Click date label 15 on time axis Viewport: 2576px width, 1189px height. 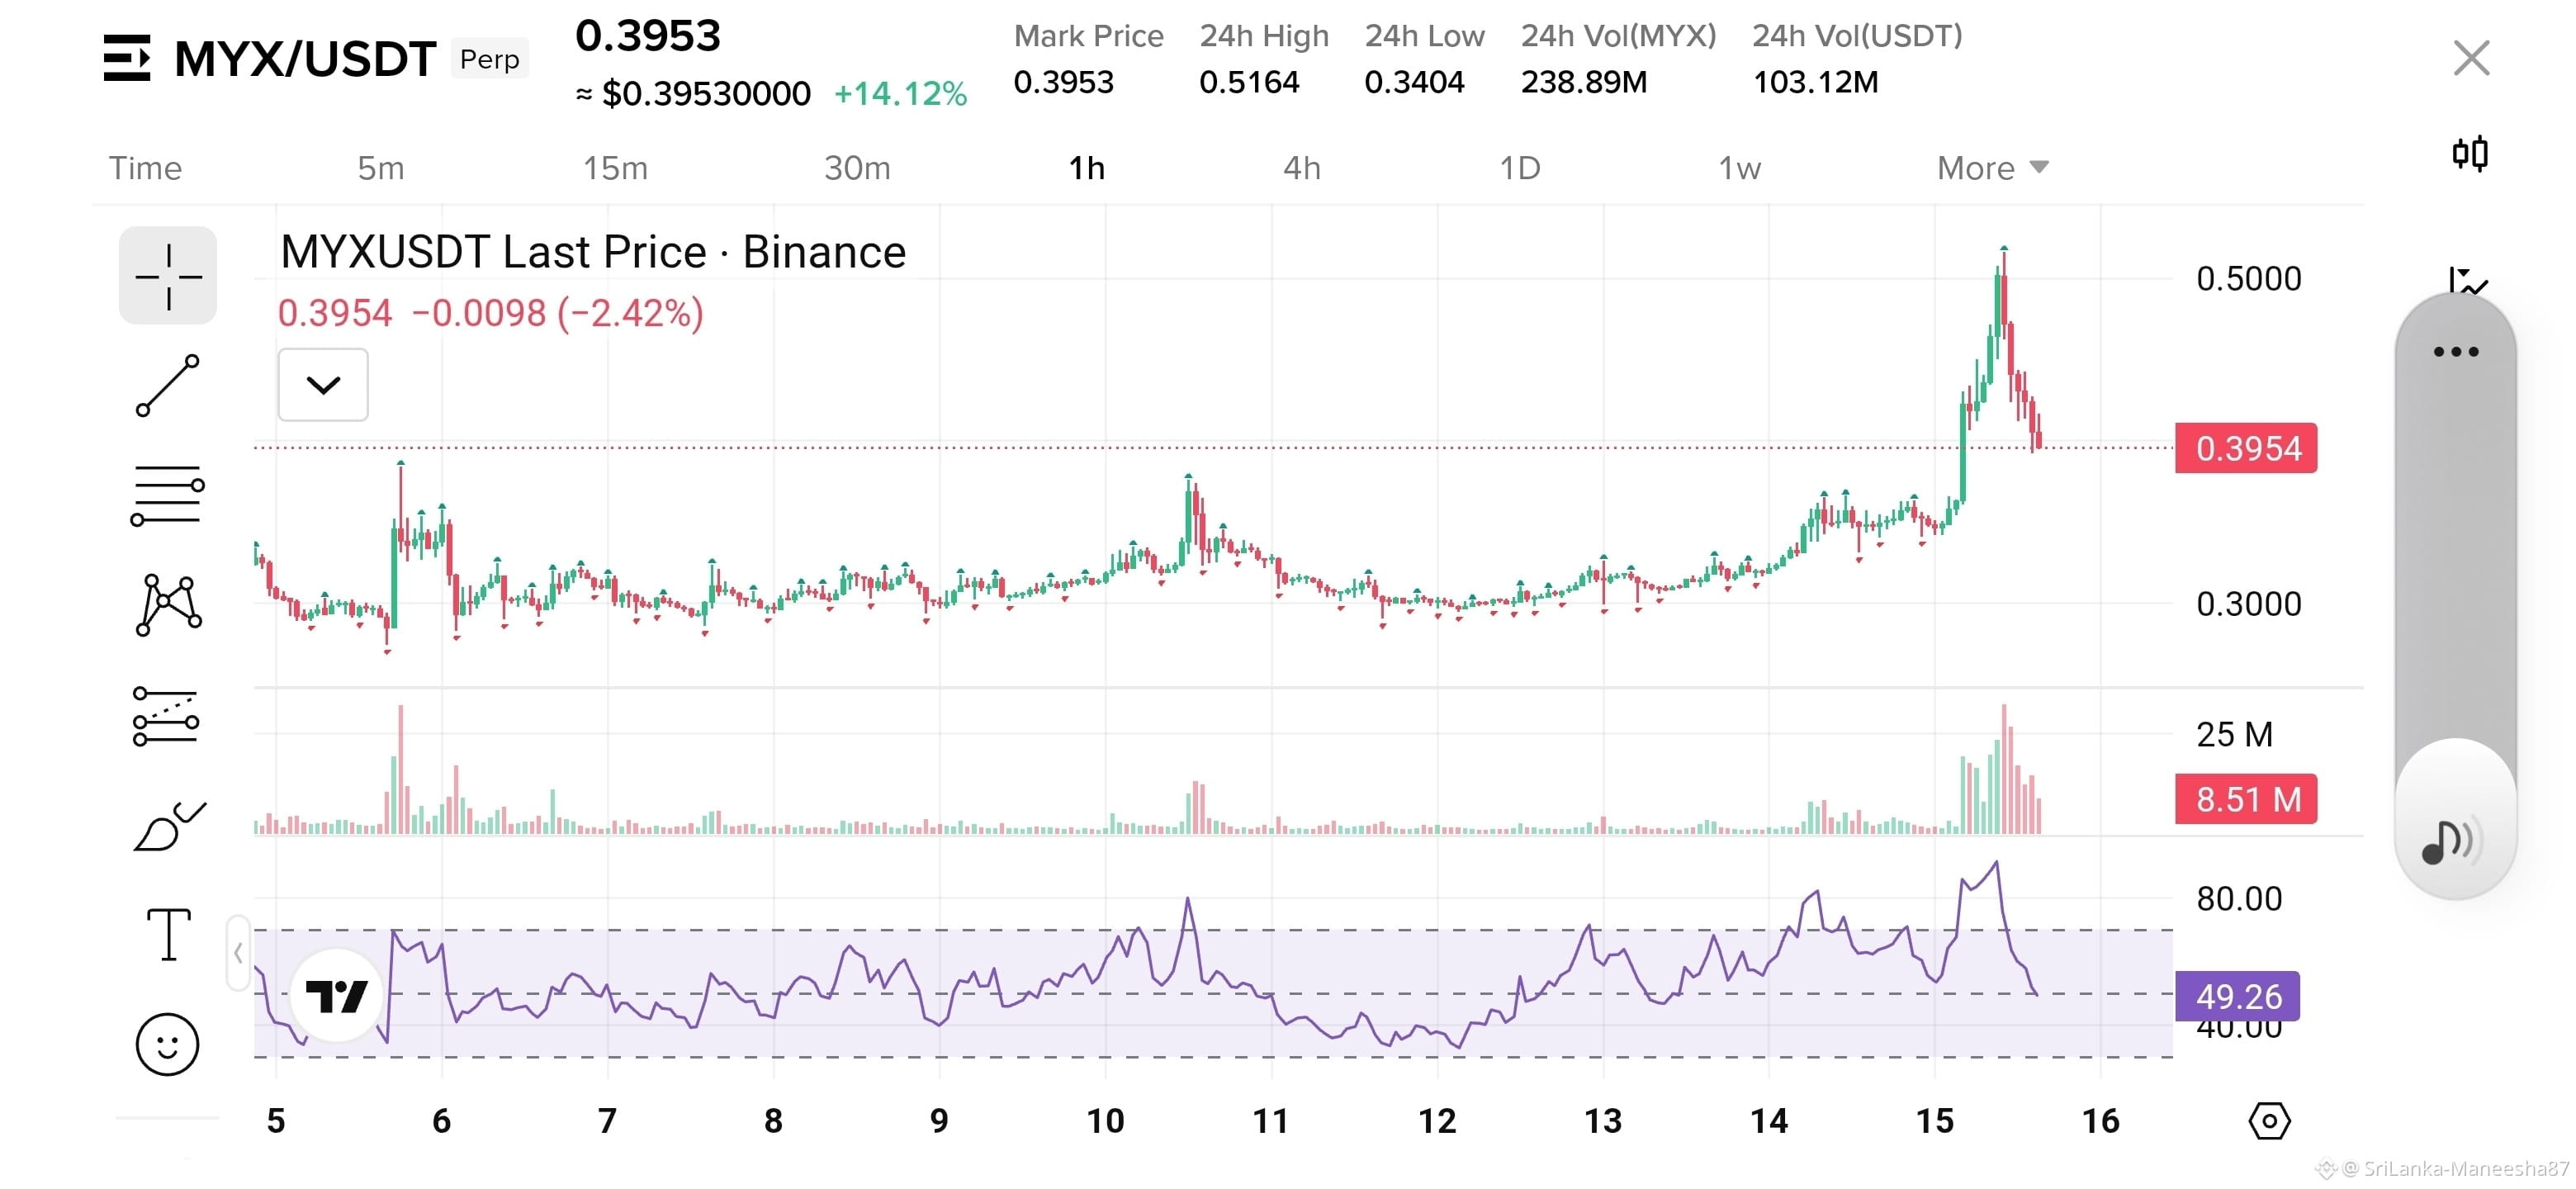tap(1934, 1121)
